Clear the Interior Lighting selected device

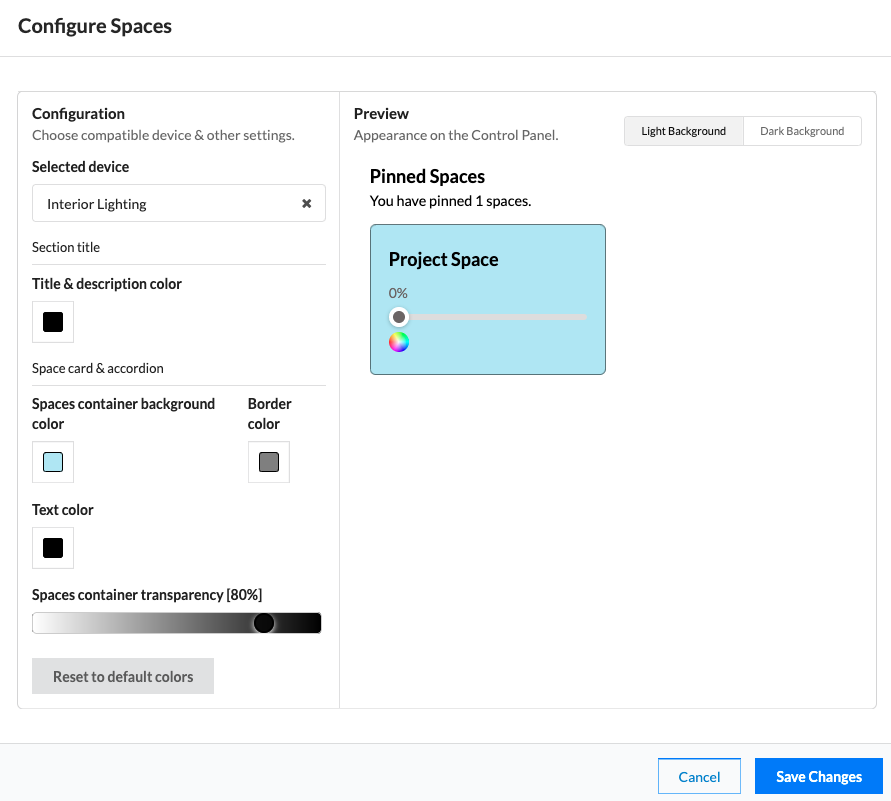coord(306,203)
